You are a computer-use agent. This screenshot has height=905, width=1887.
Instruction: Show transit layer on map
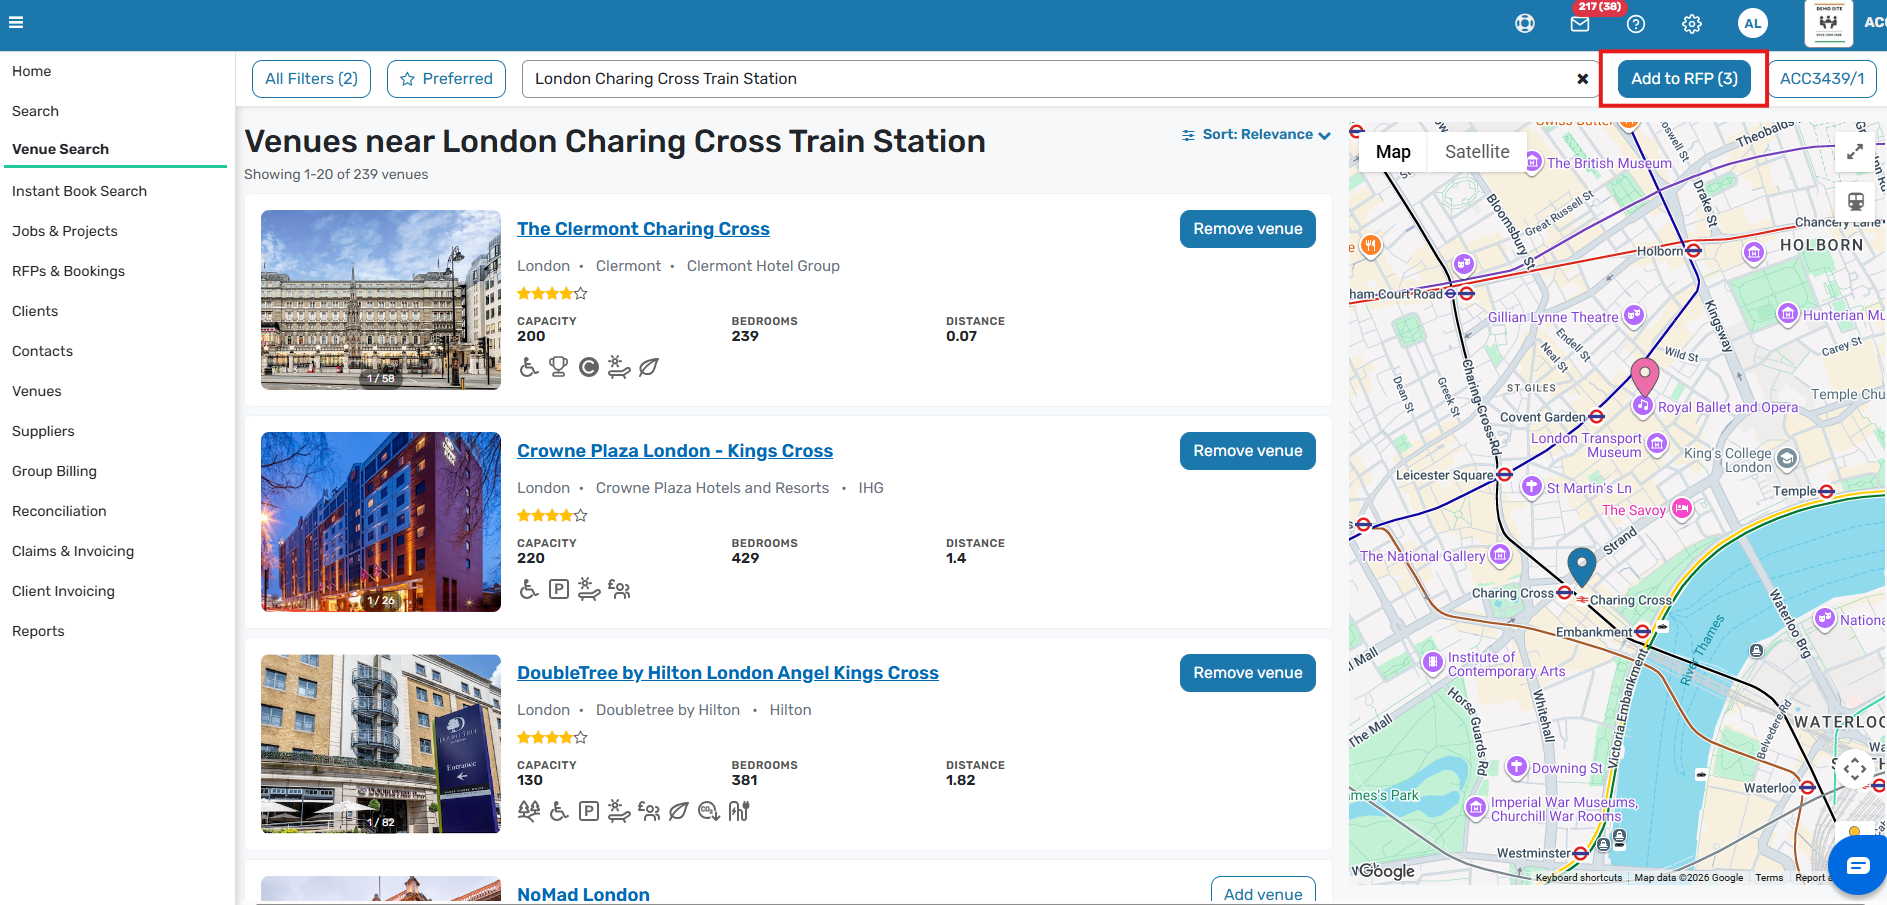pyautogui.click(x=1855, y=201)
